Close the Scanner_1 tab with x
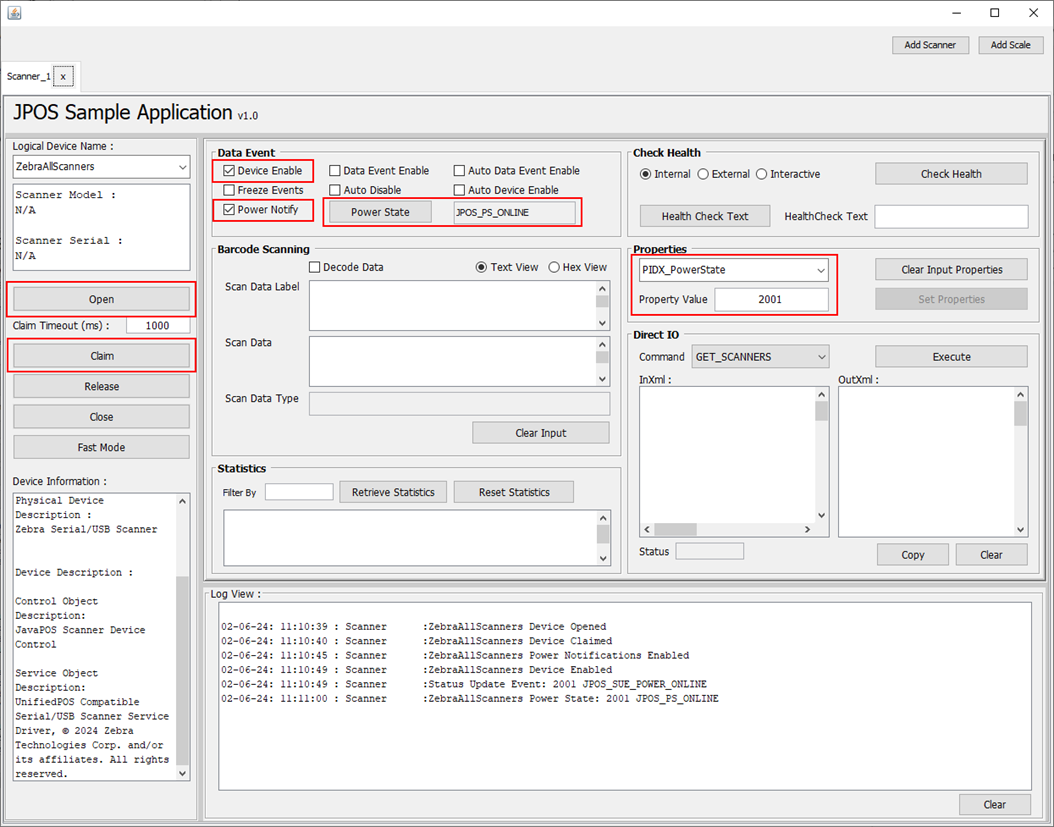The height and width of the screenshot is (827, 1054). point(63,77)
